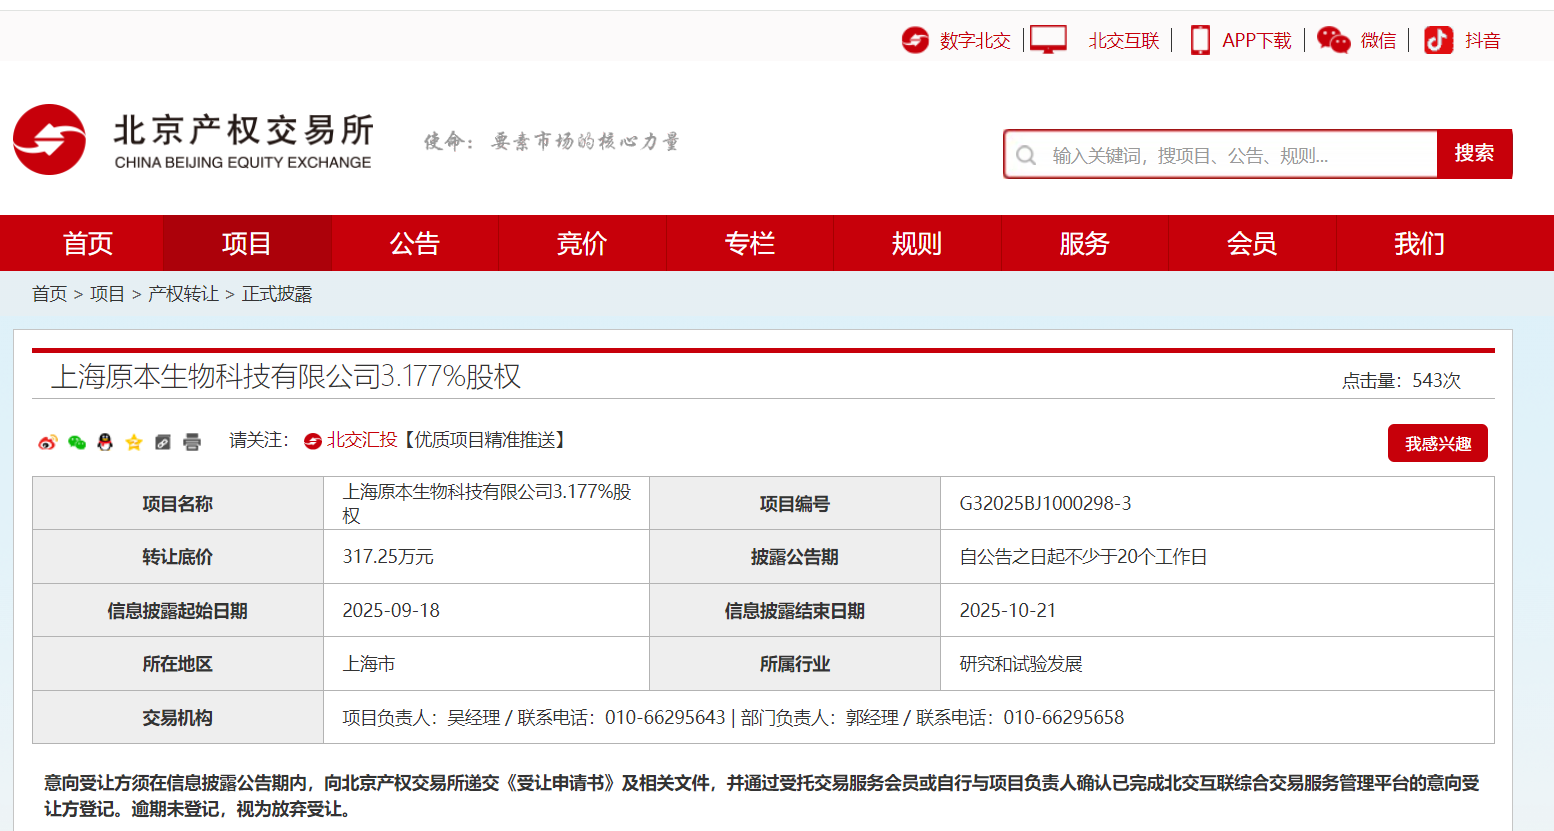Open the 微信 link in the top bar
Screen dimensions: 1554x831
click(x=1378, y=40)
